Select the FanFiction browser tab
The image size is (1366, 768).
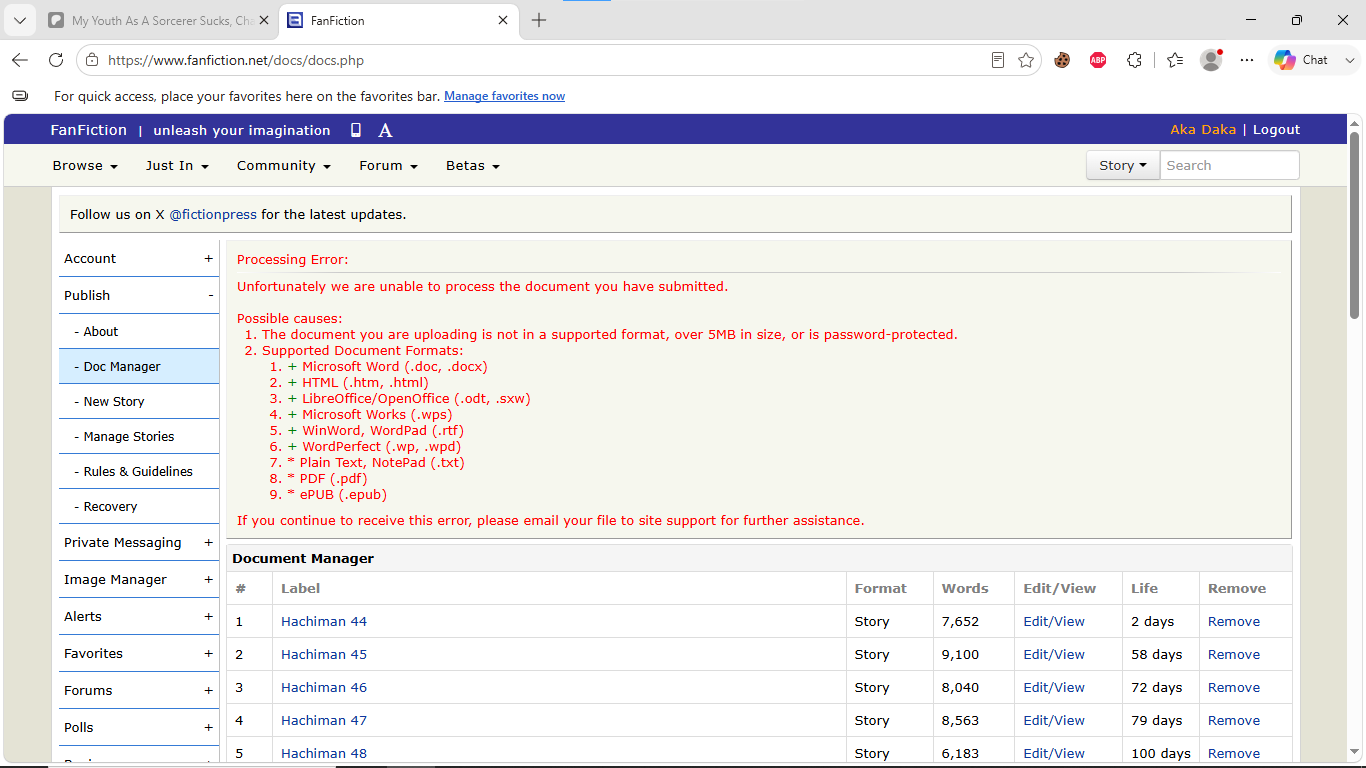[x=400, y=20]
